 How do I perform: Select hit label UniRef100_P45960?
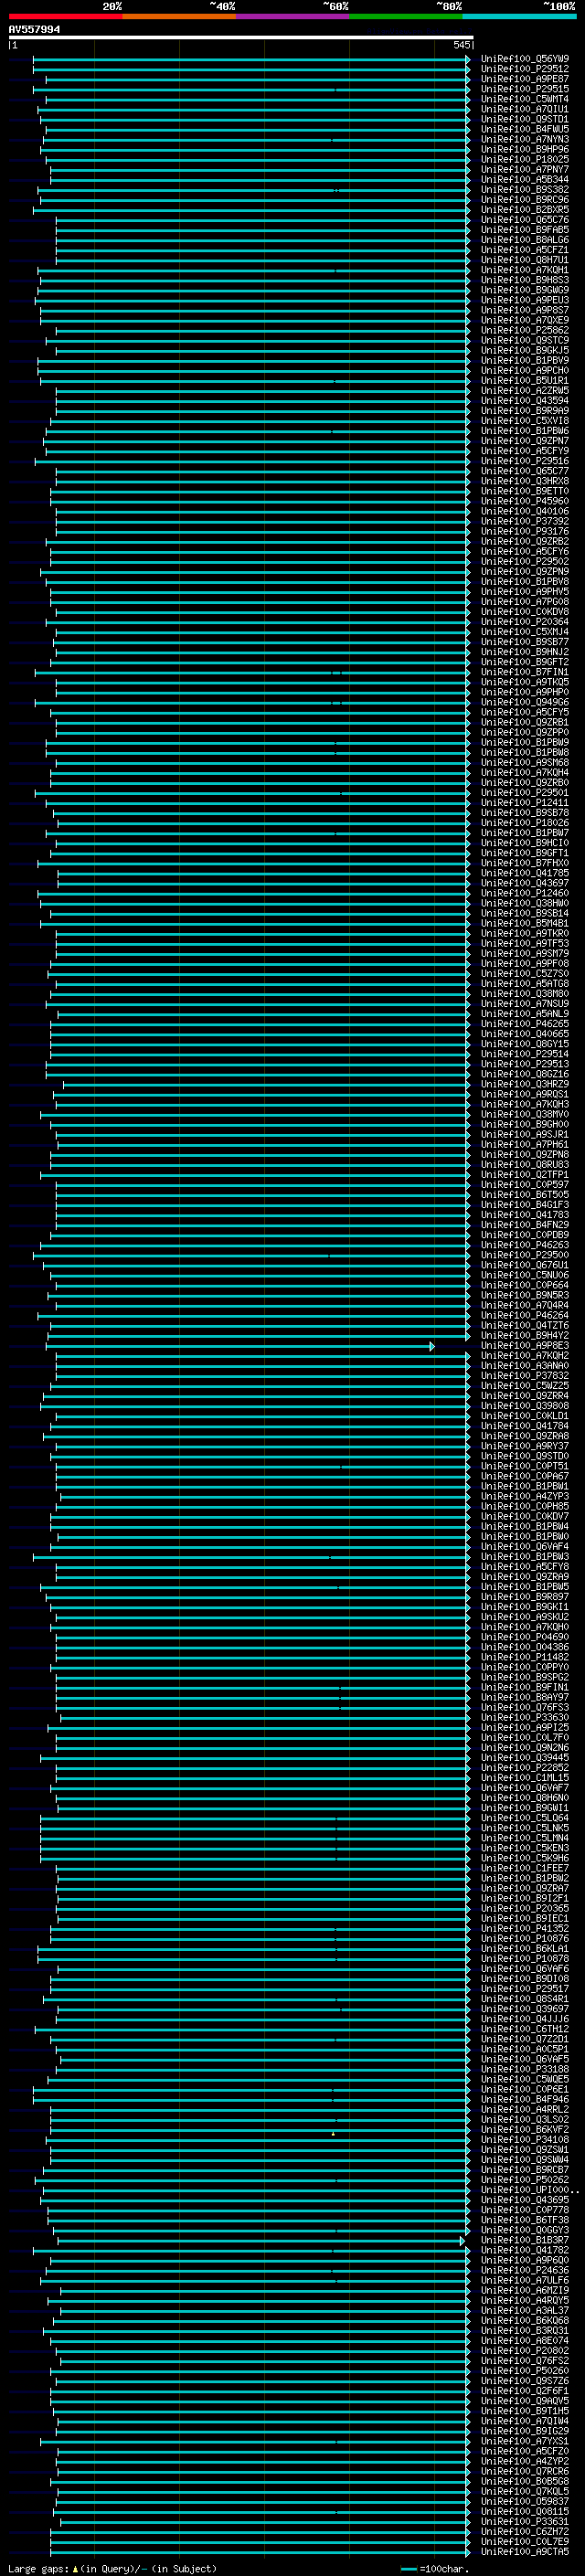[x=525, y=501]
